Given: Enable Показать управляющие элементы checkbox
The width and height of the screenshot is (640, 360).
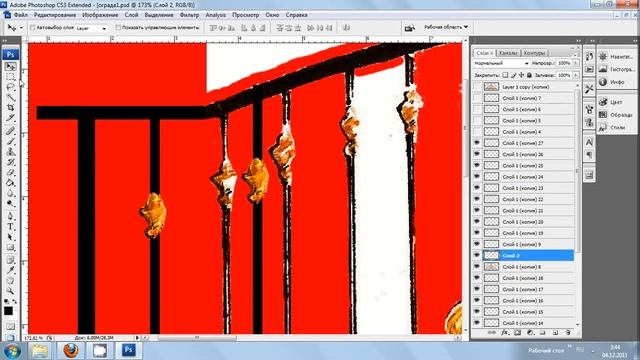Looking at the screenshot, I should [118, 28].
